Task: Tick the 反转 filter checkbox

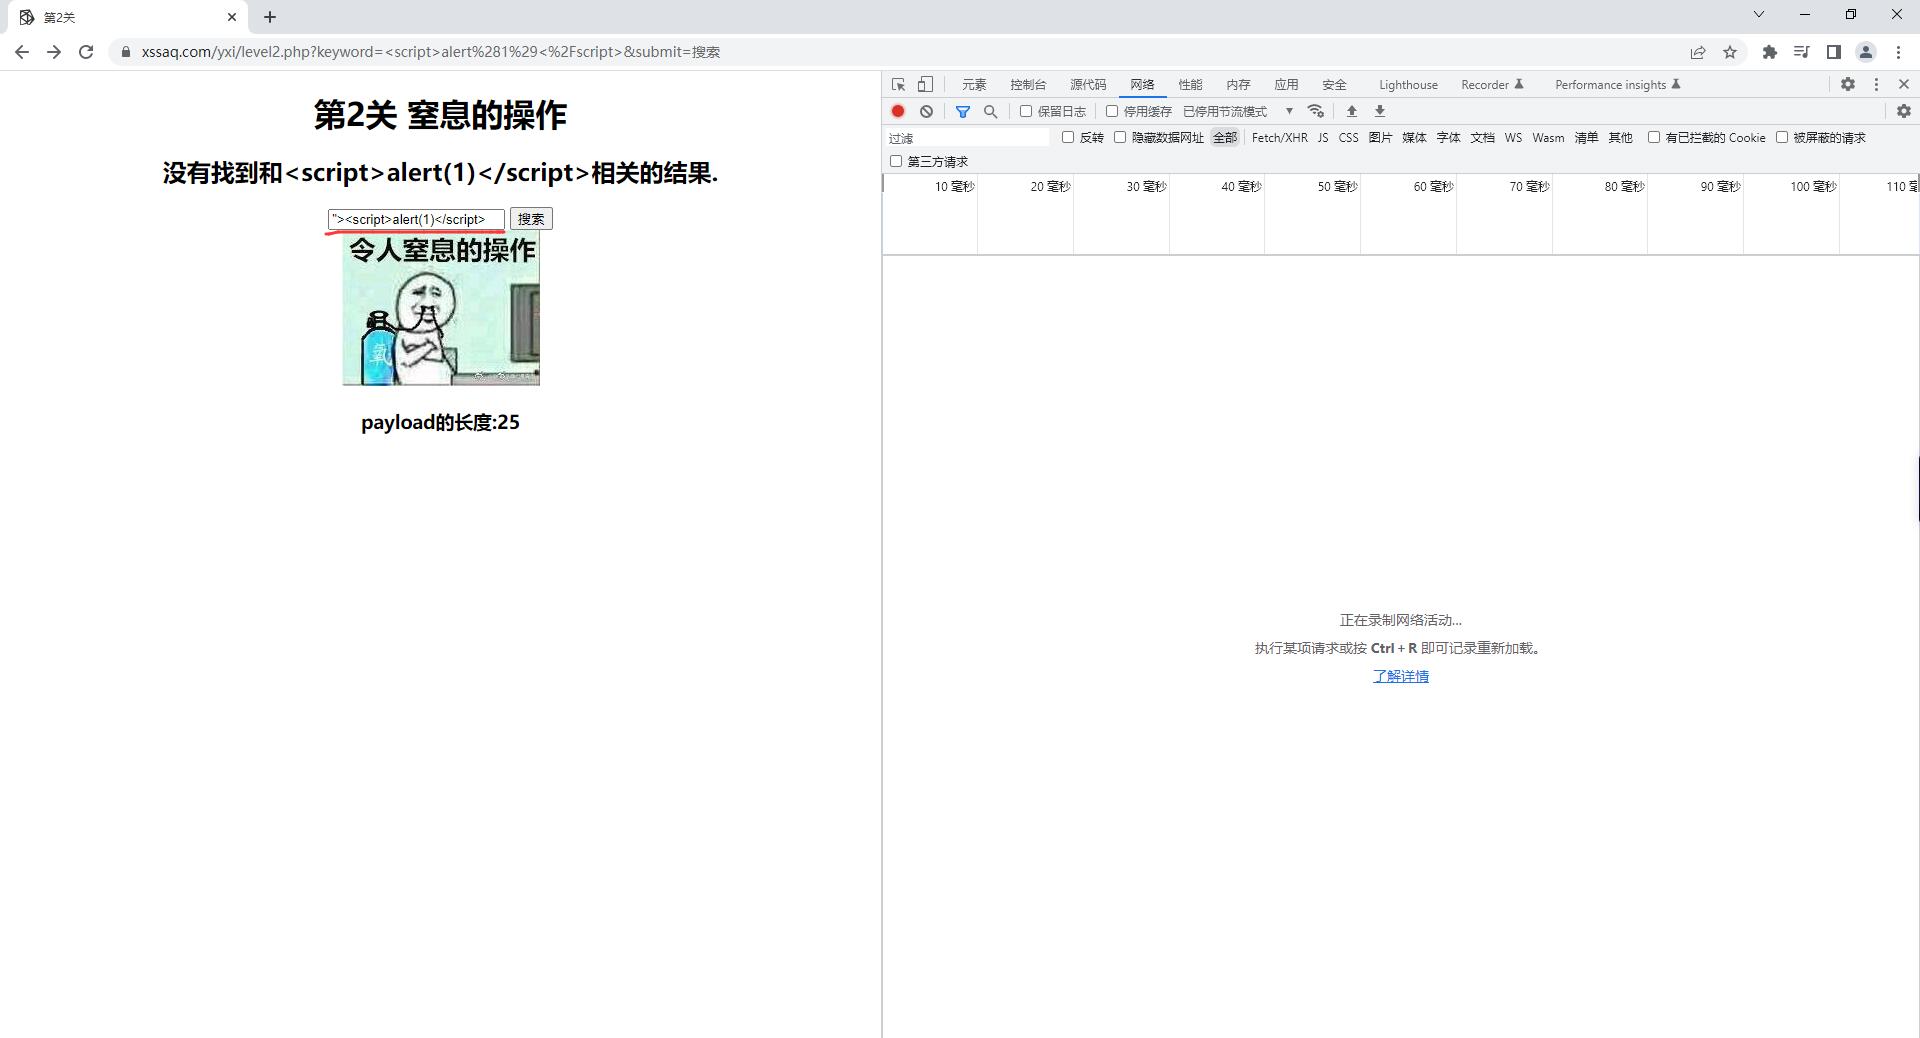Action: pyautogui.click(x=1068, y=137)
